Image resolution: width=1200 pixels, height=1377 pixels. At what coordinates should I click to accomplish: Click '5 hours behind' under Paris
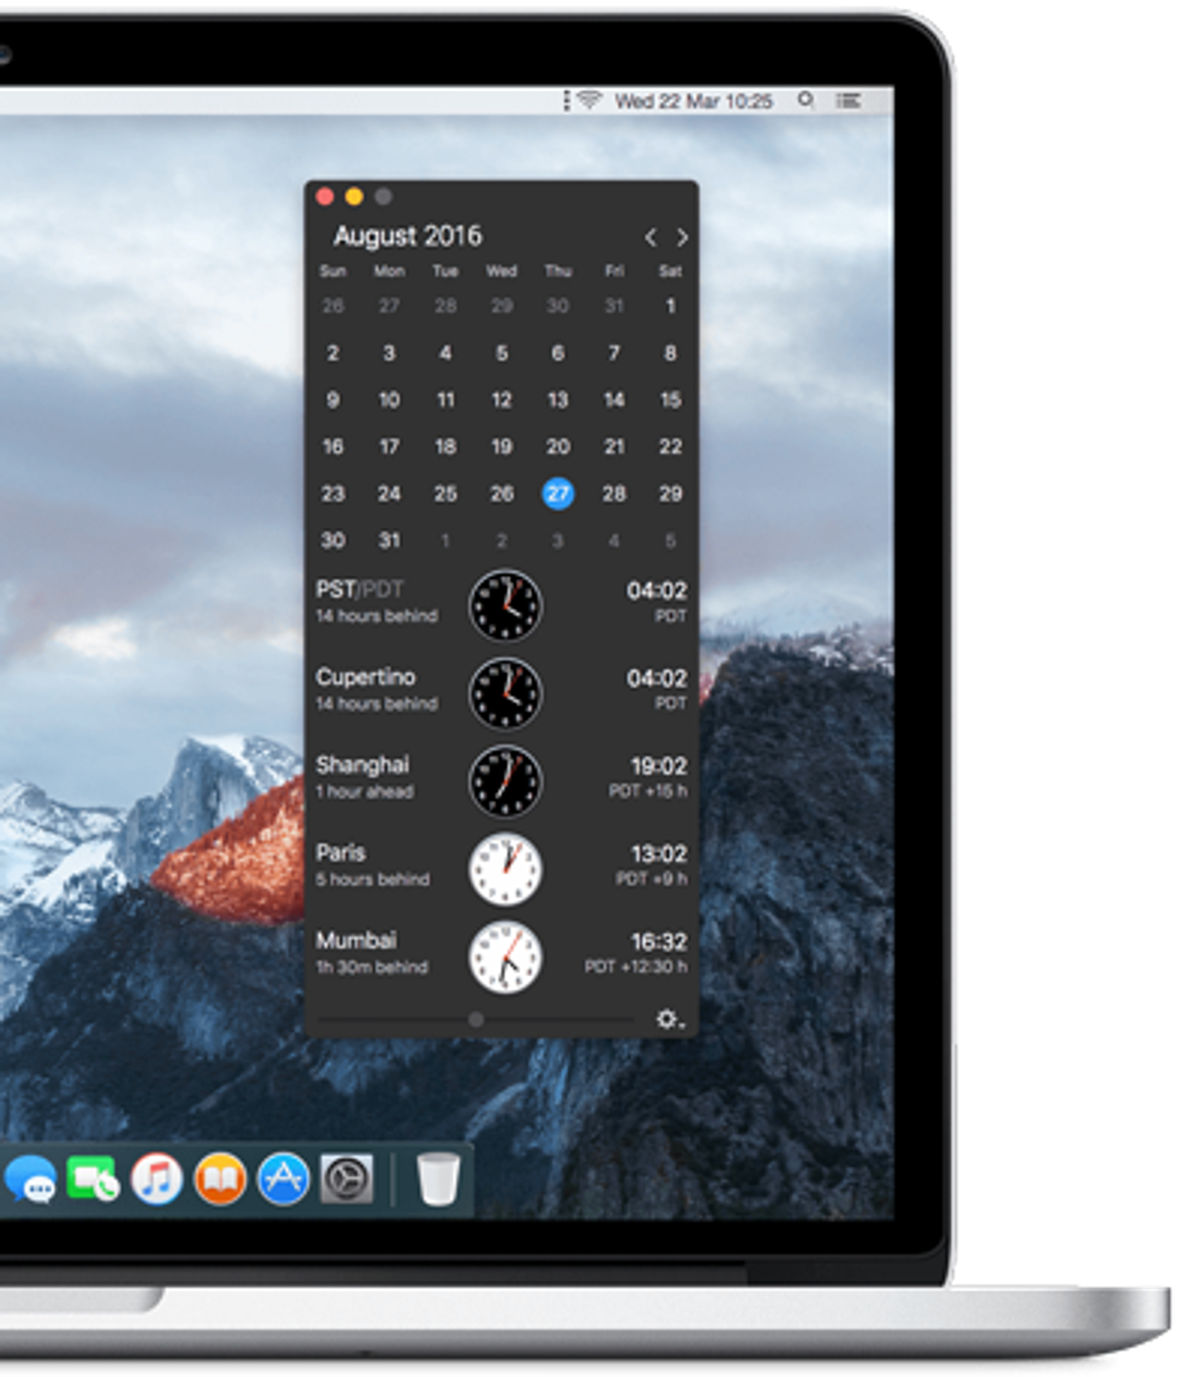(x=372, y=879)
